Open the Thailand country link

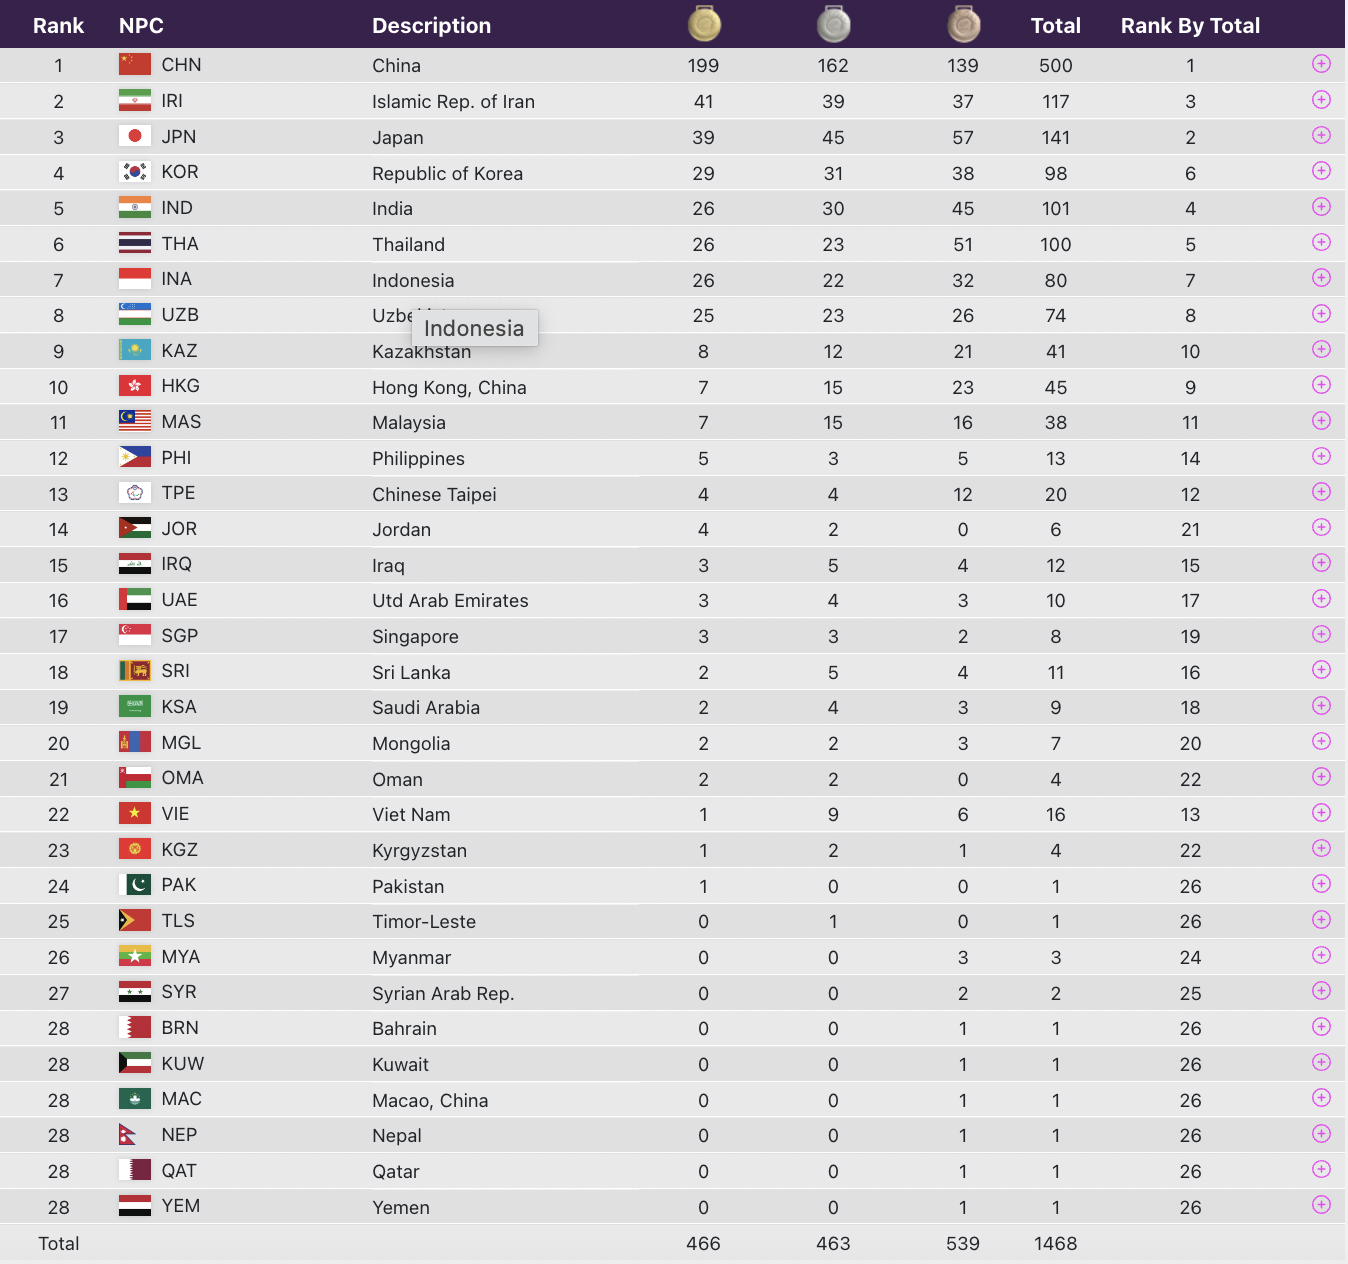[408, 245]
